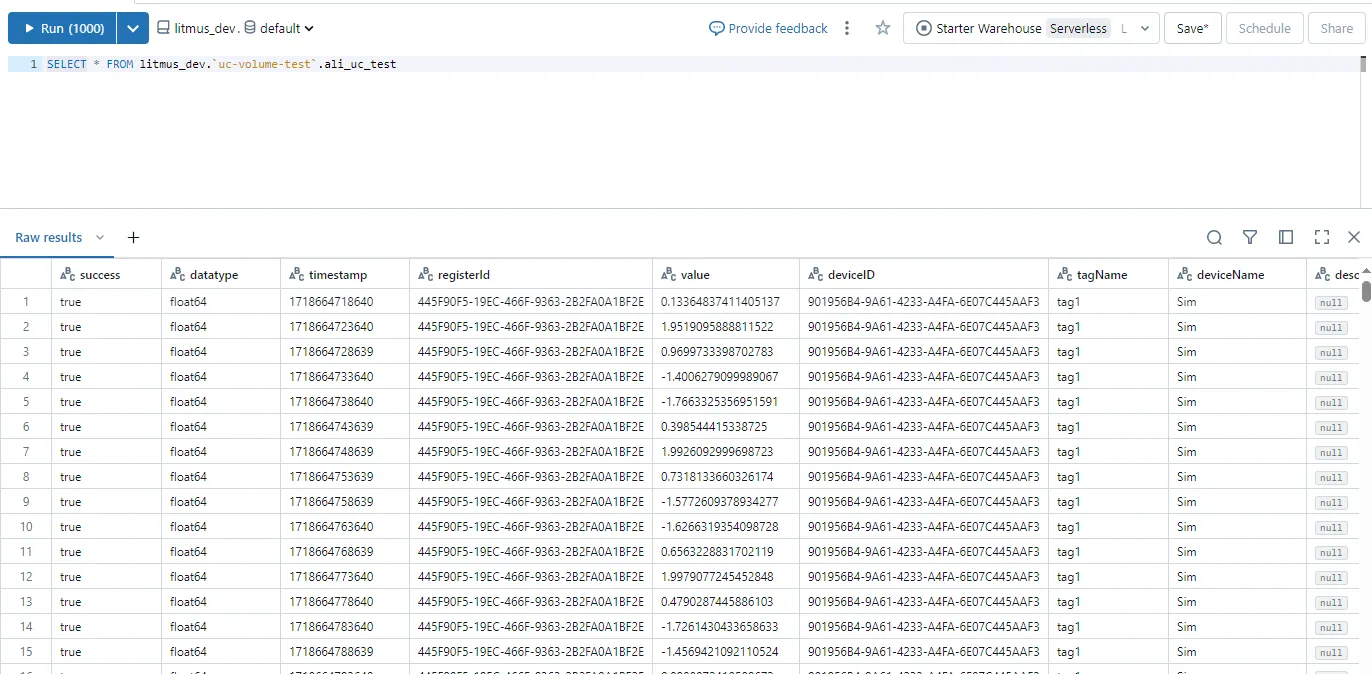Click the string type icon beside timestamp header
The width and height of the screenshot is (1372, 674).
click(x=297, y=275)
